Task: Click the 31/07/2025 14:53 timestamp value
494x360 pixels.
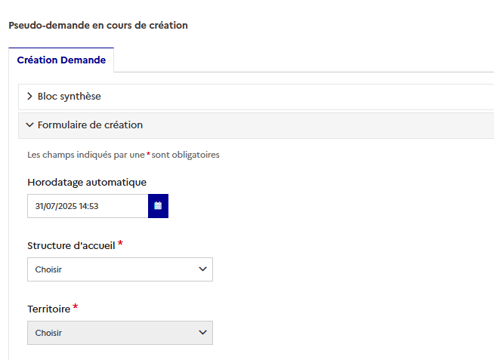Action: [x=67, y=206]
